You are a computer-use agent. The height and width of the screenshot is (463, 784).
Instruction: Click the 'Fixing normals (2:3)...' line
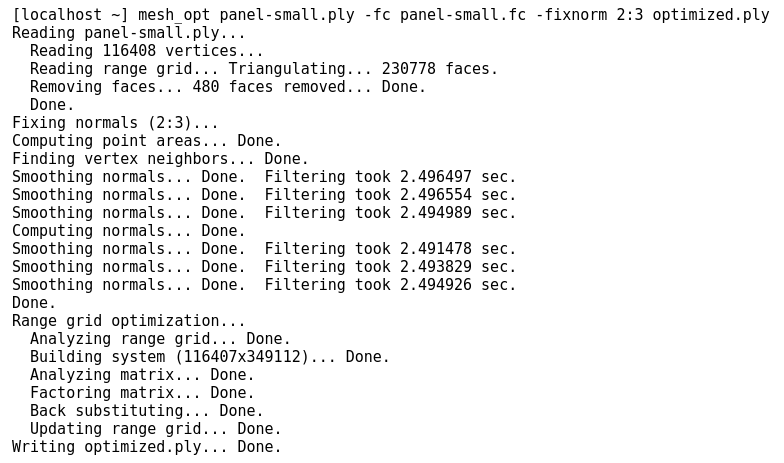pos(115,123)
